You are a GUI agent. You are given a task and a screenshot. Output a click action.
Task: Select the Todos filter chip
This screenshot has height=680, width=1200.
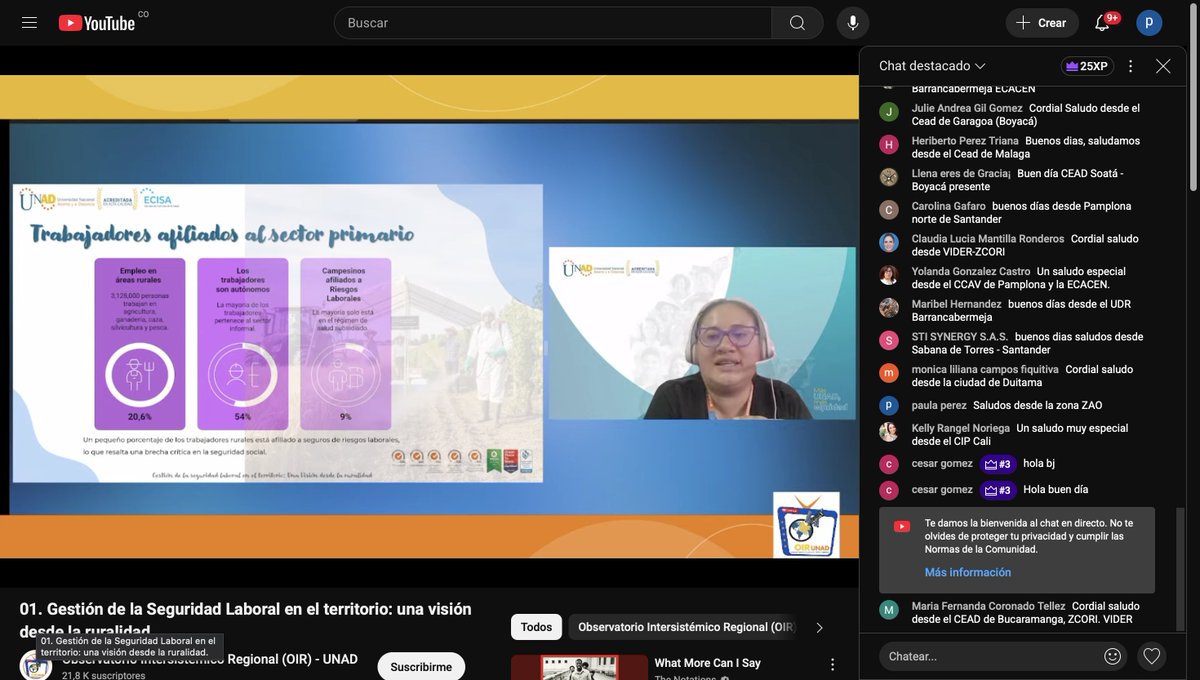click(x=536, y=627)
